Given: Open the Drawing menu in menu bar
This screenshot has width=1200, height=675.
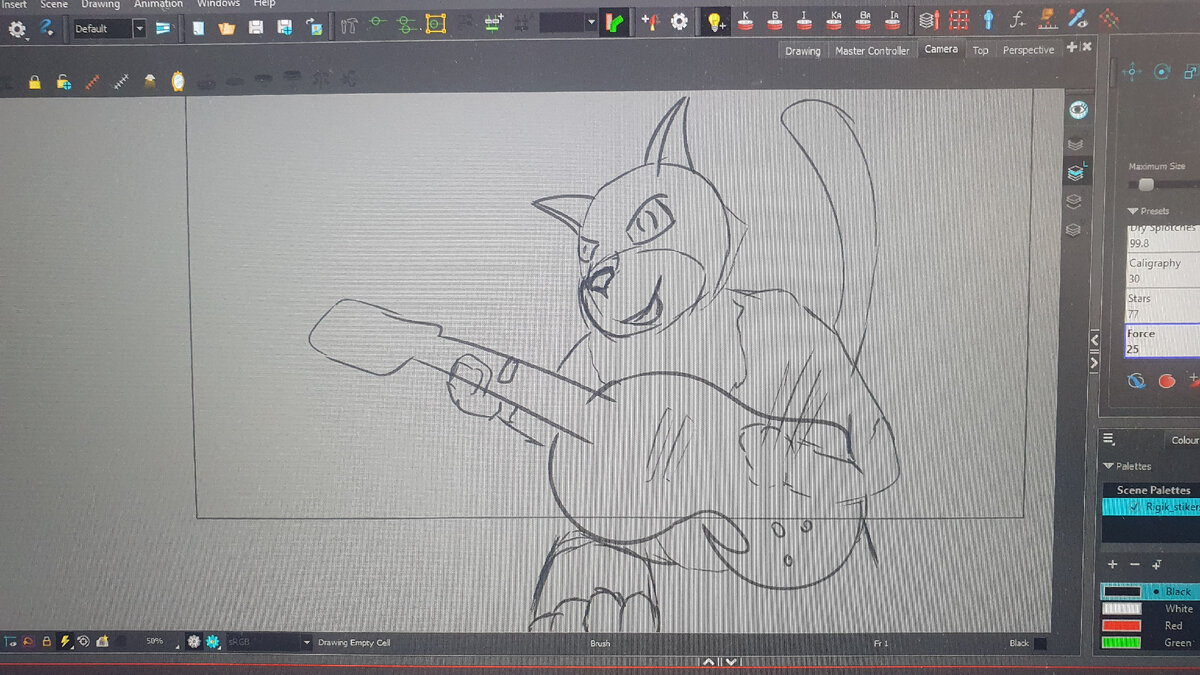Looking at the screenshot, I should pos(101,4).
